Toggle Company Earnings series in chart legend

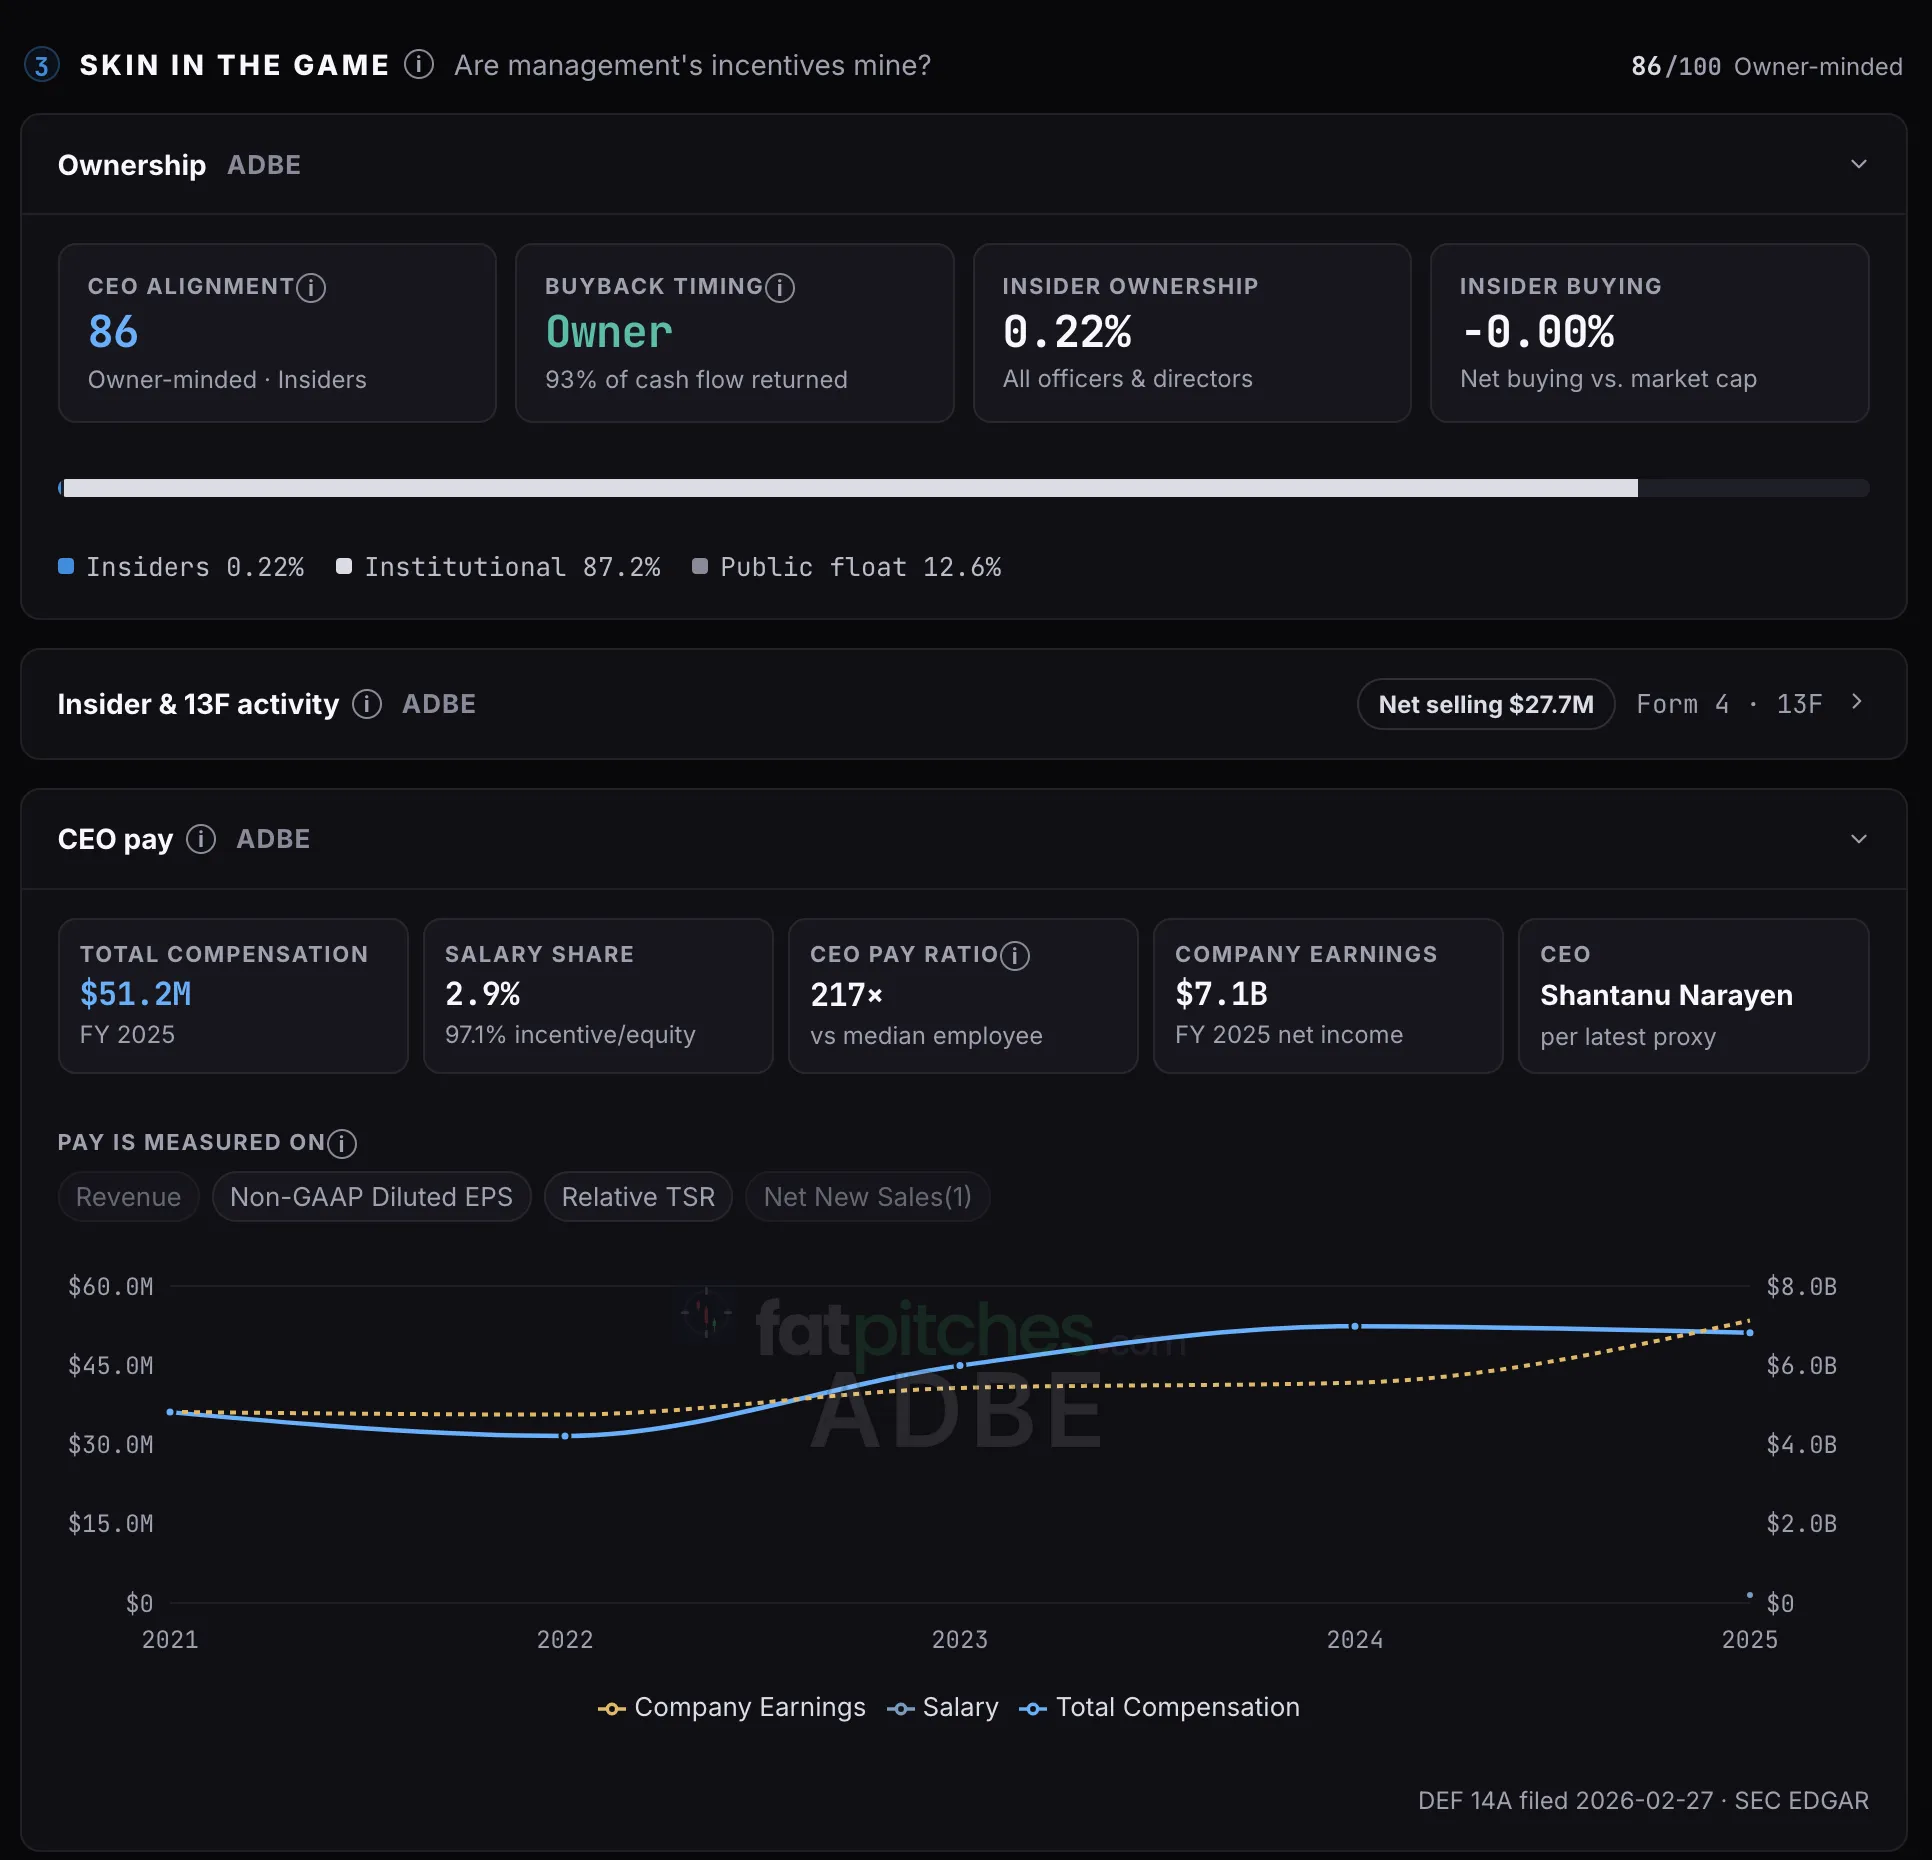732,1708
